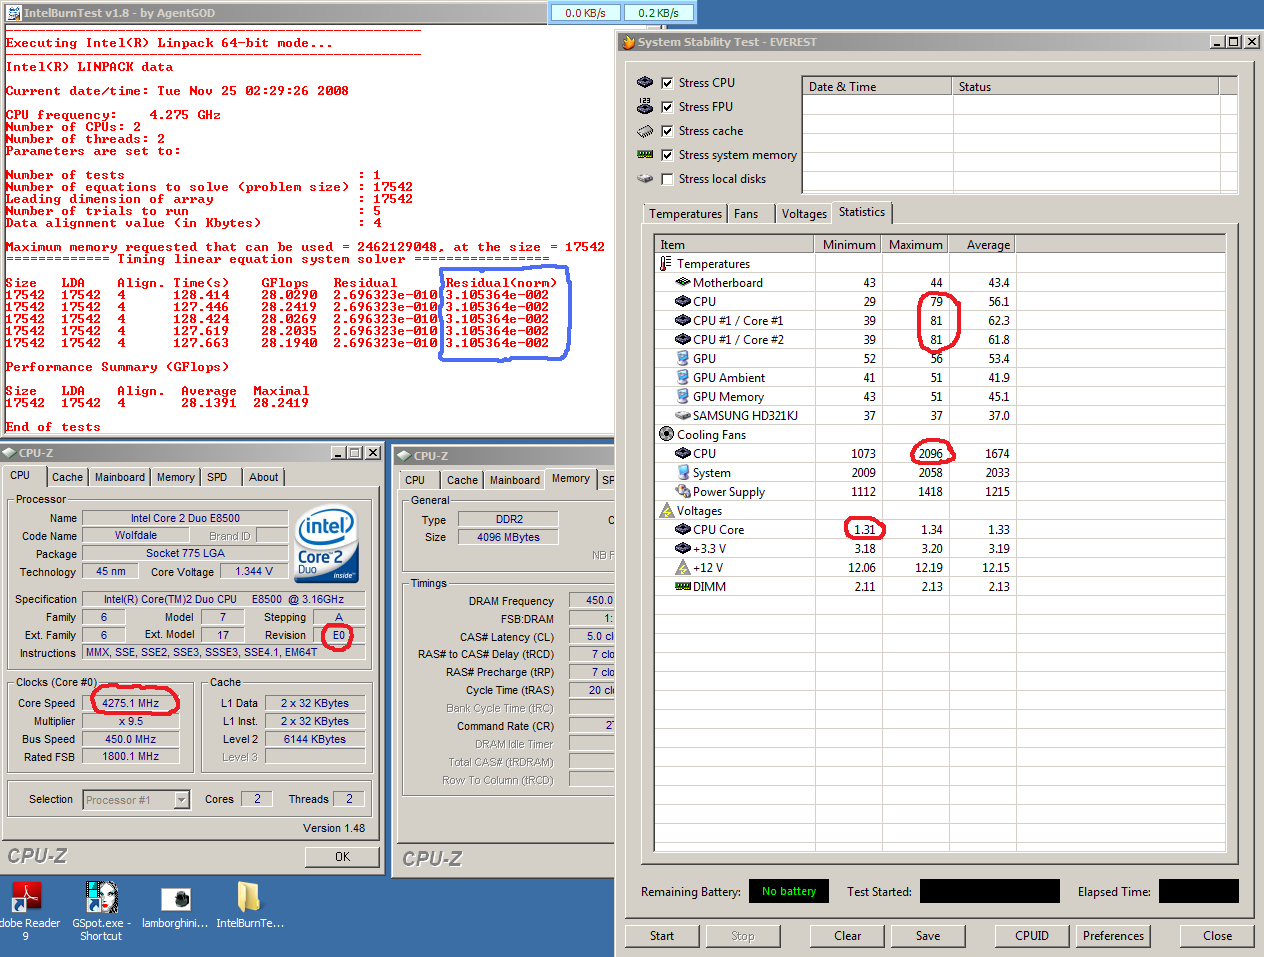Click the Stress cache icon
This screenshot has width=1264, height=957.
pyautogui.click(x=645, y=131)
